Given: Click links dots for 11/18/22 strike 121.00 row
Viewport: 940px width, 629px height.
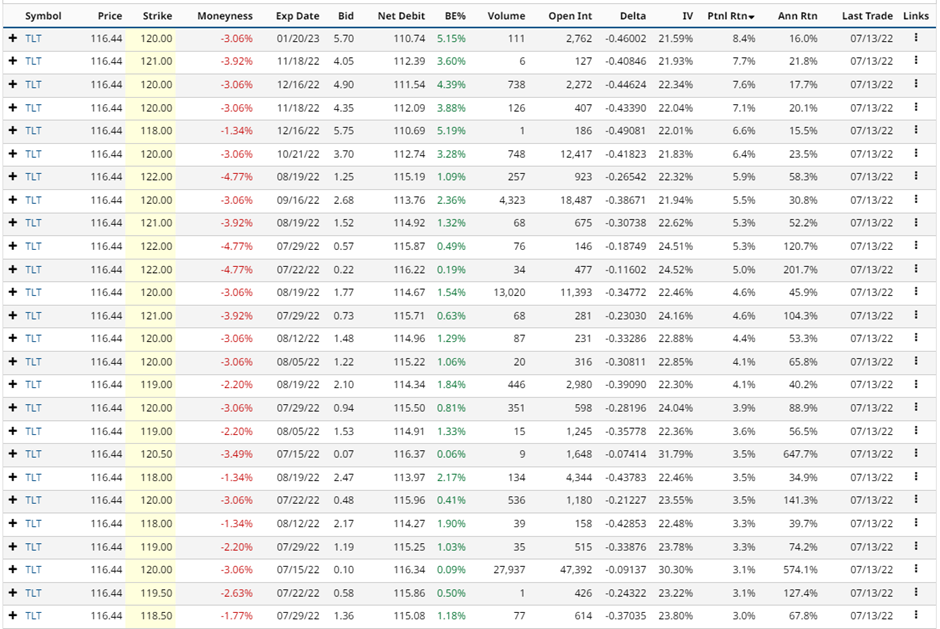Looking at the screenshot, I should pos(915,61).
